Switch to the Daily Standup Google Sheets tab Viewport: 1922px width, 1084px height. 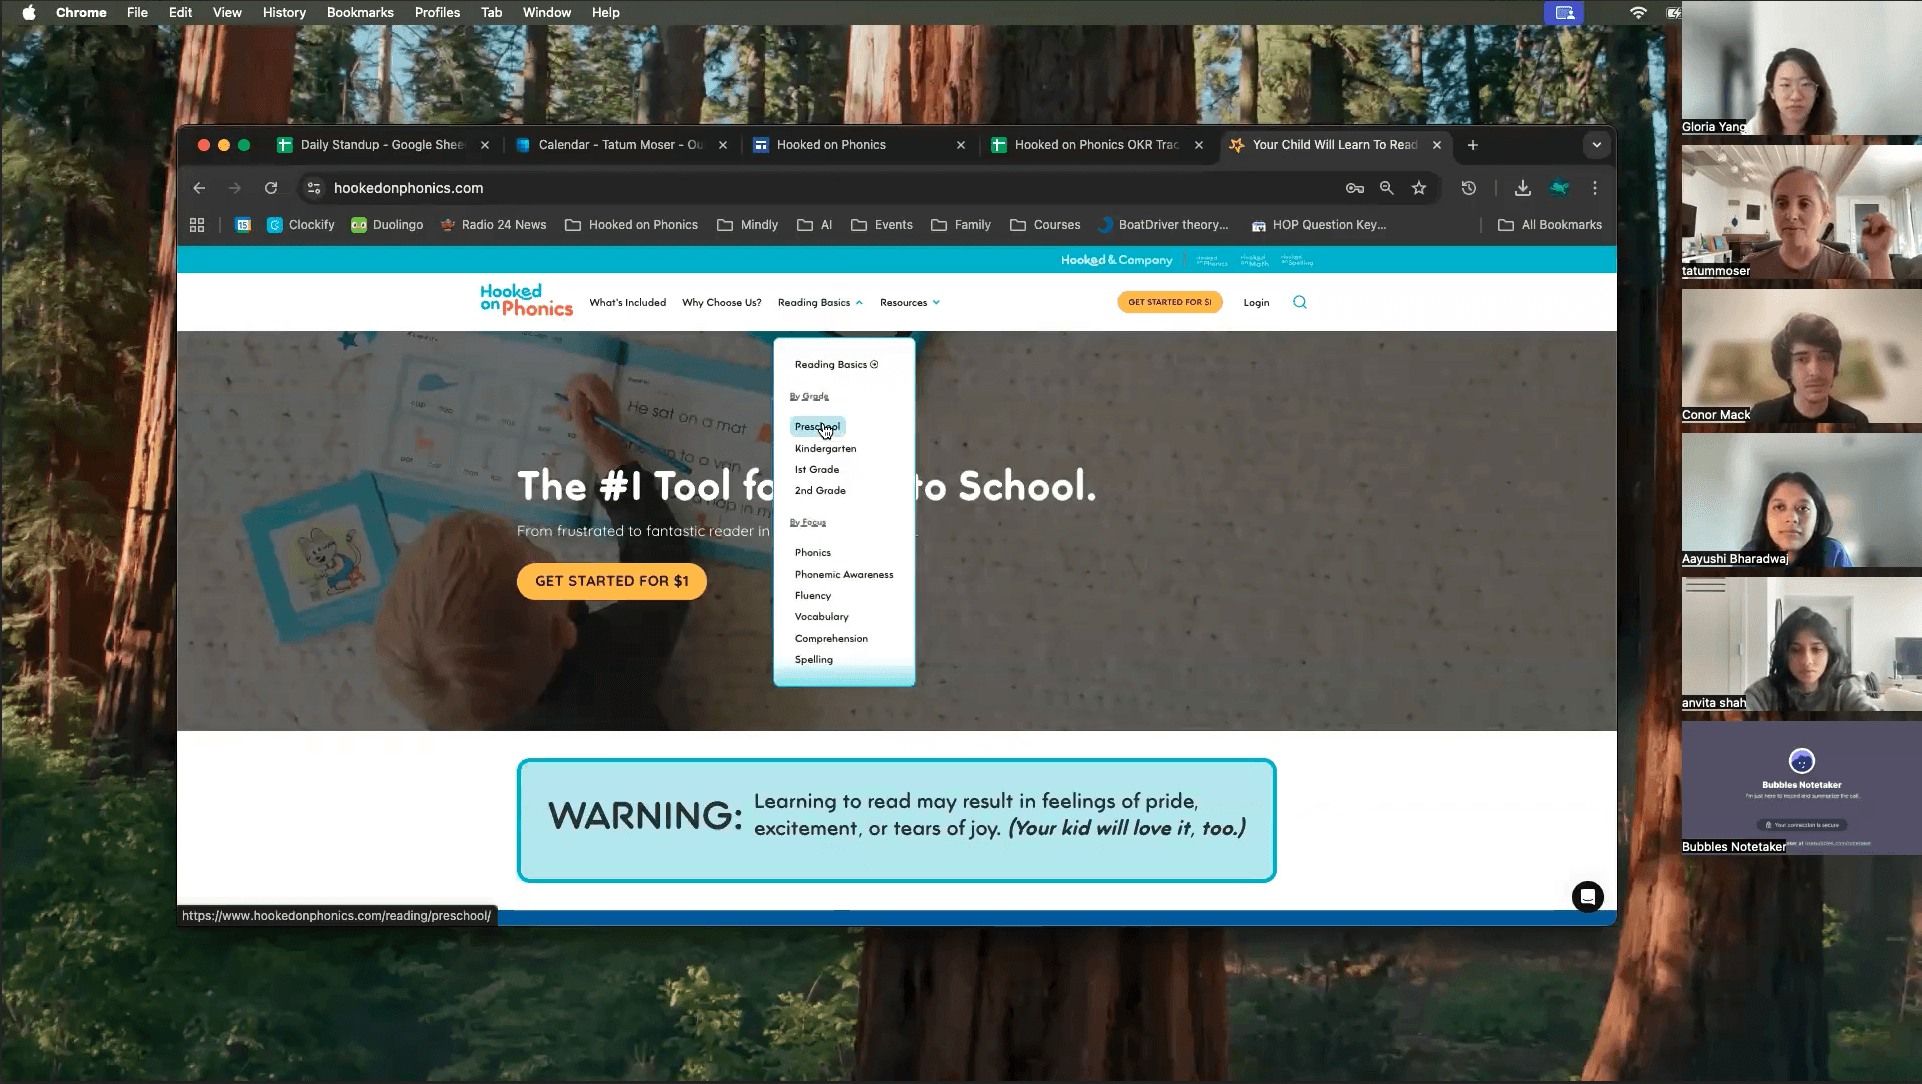point(380,145)
